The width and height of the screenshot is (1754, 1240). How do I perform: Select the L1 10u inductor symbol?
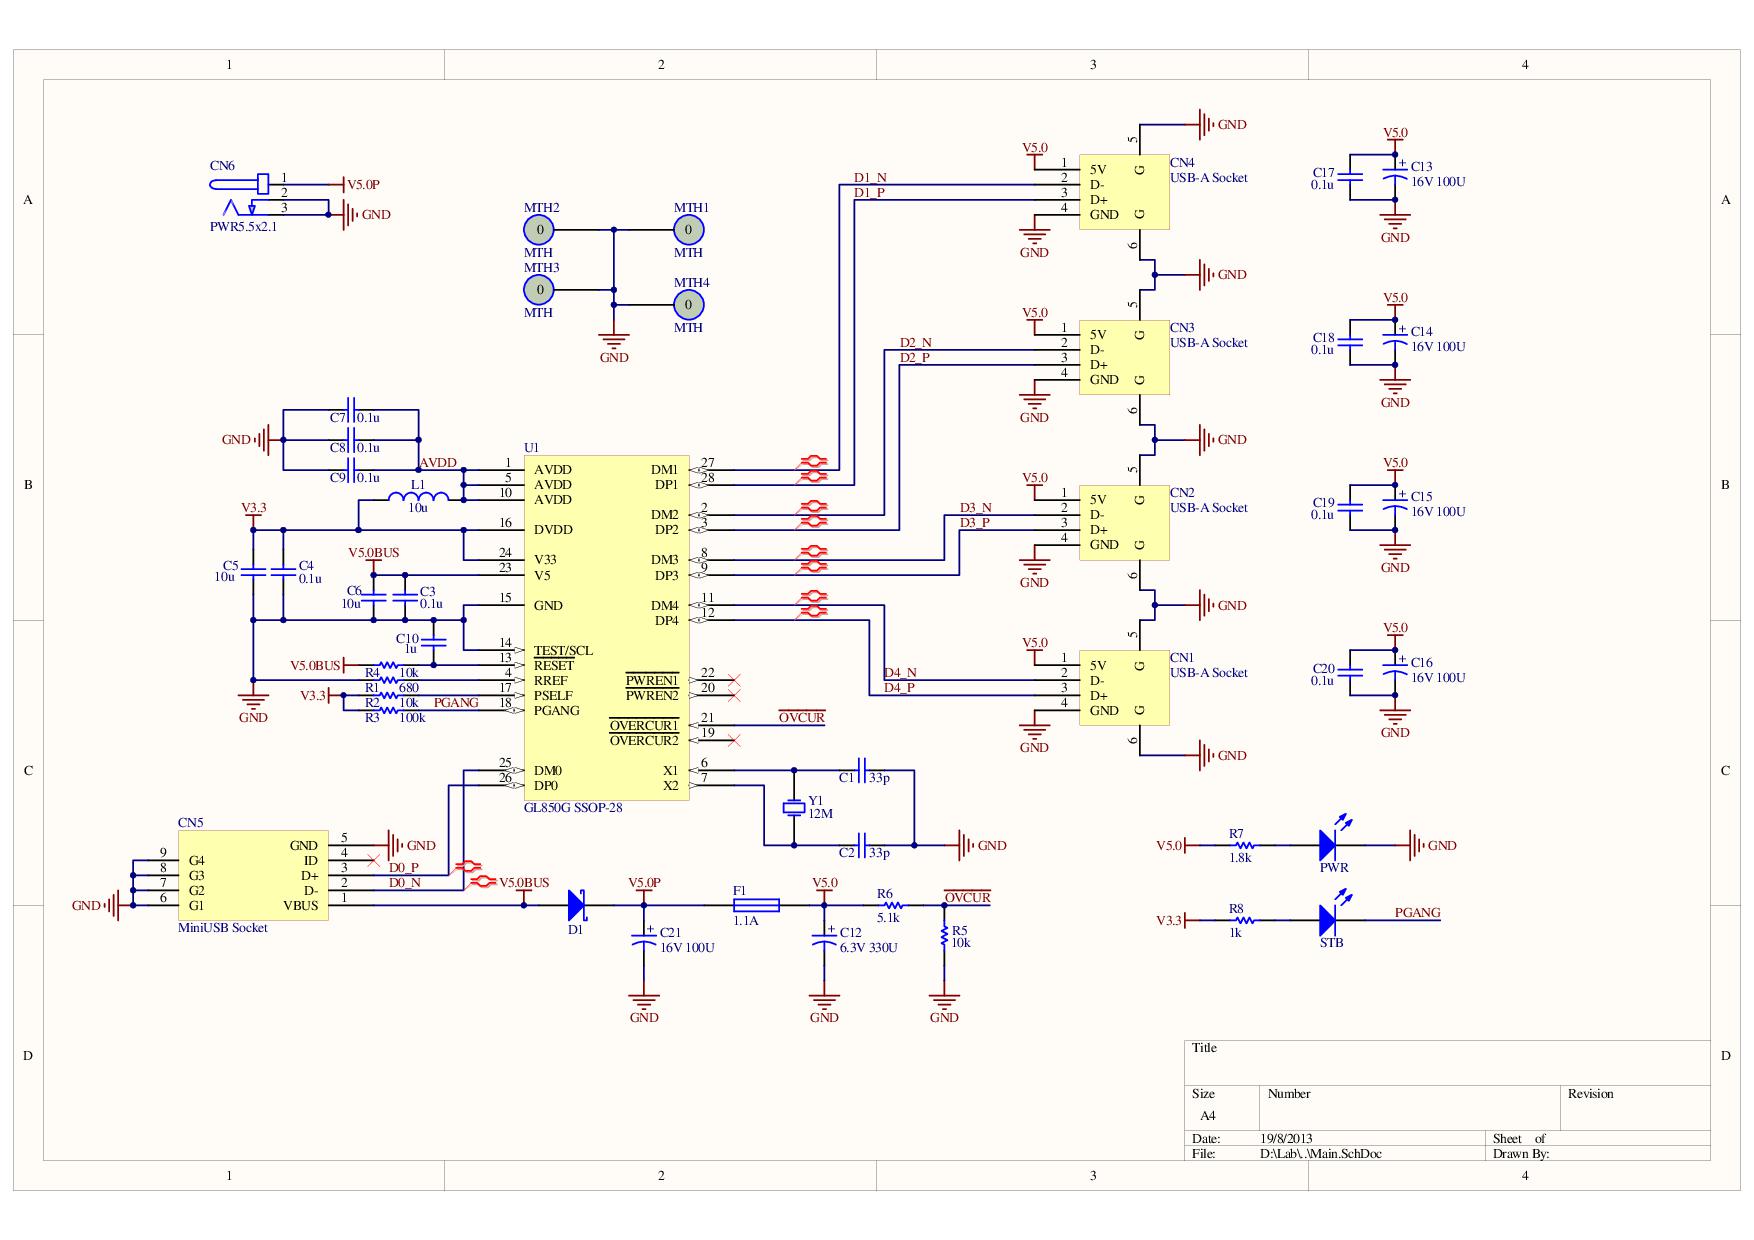[417, 497]
